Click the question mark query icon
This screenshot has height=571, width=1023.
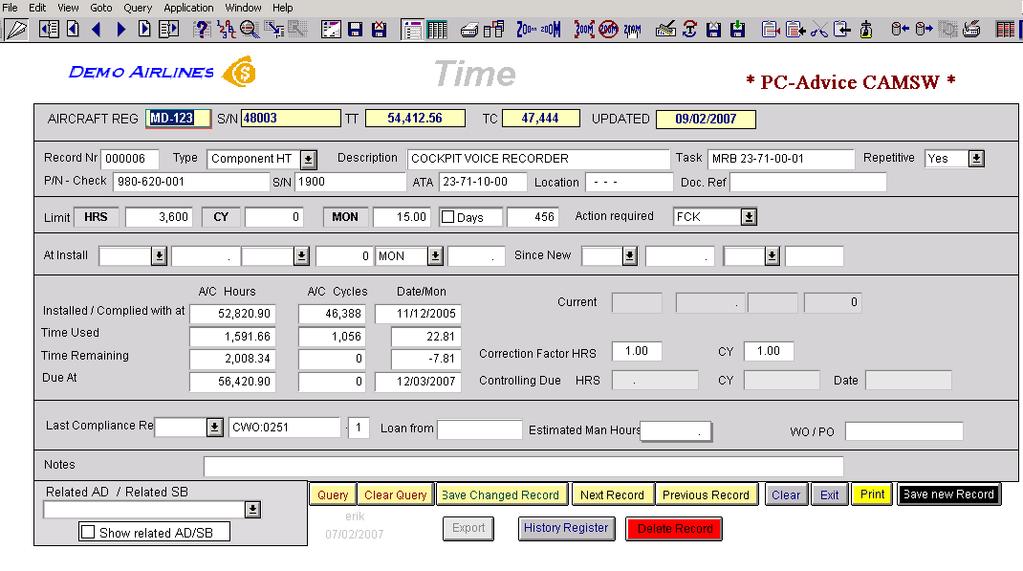coord(202,29)
